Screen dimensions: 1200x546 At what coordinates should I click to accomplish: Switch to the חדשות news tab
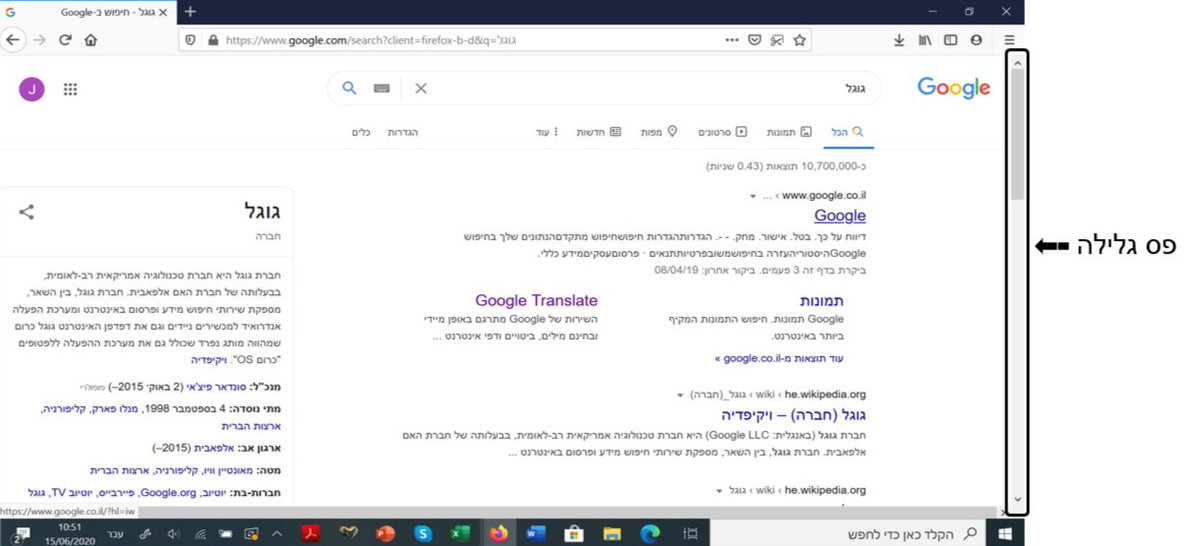coord(599,132)
